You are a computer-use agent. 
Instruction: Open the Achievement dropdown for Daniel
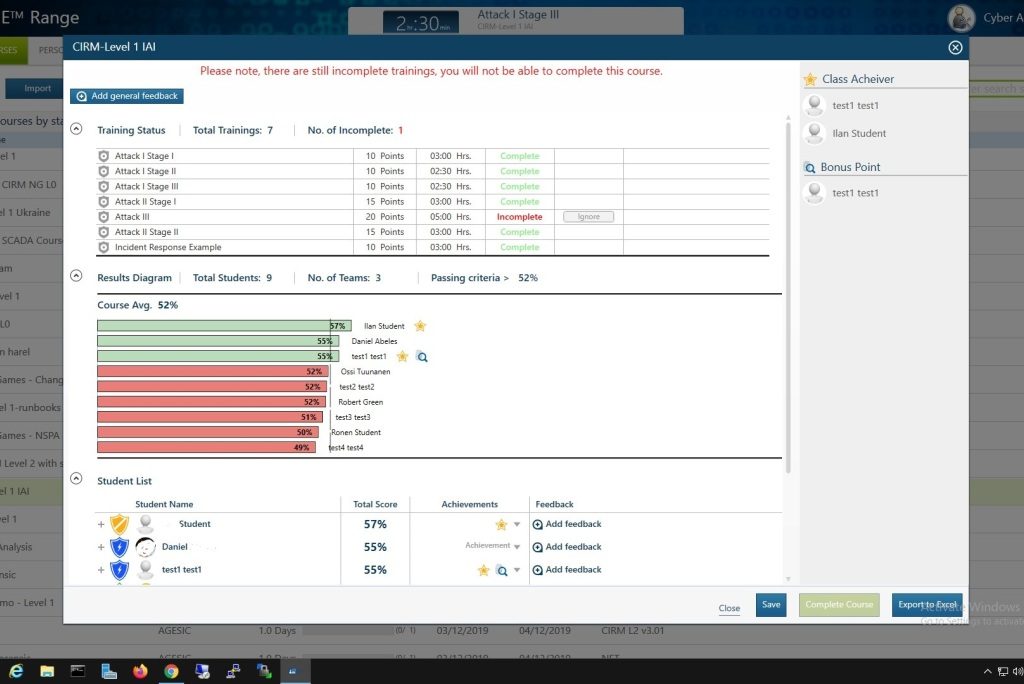click(517, 547)
